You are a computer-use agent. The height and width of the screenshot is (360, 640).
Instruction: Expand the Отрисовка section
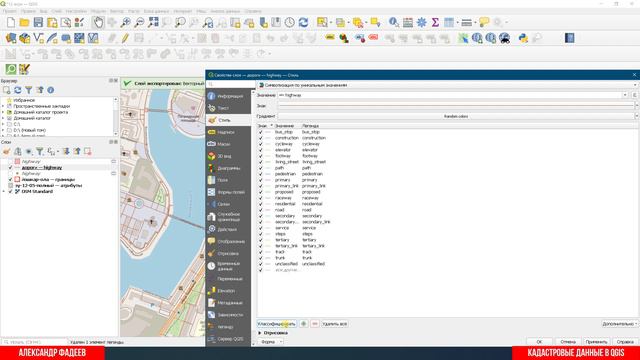(260, 333)
